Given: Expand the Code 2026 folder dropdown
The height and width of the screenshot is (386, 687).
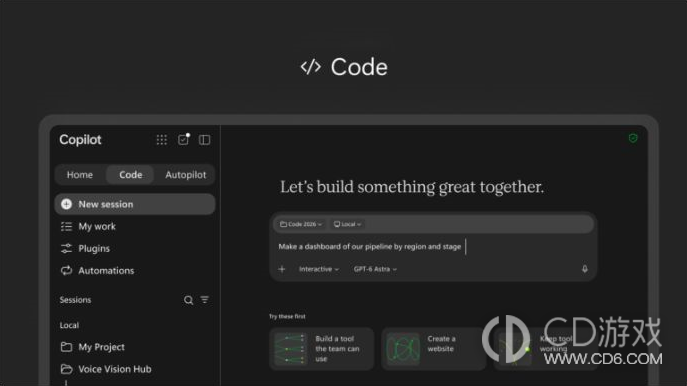Looking at the screenshot, I should [301, 224].
